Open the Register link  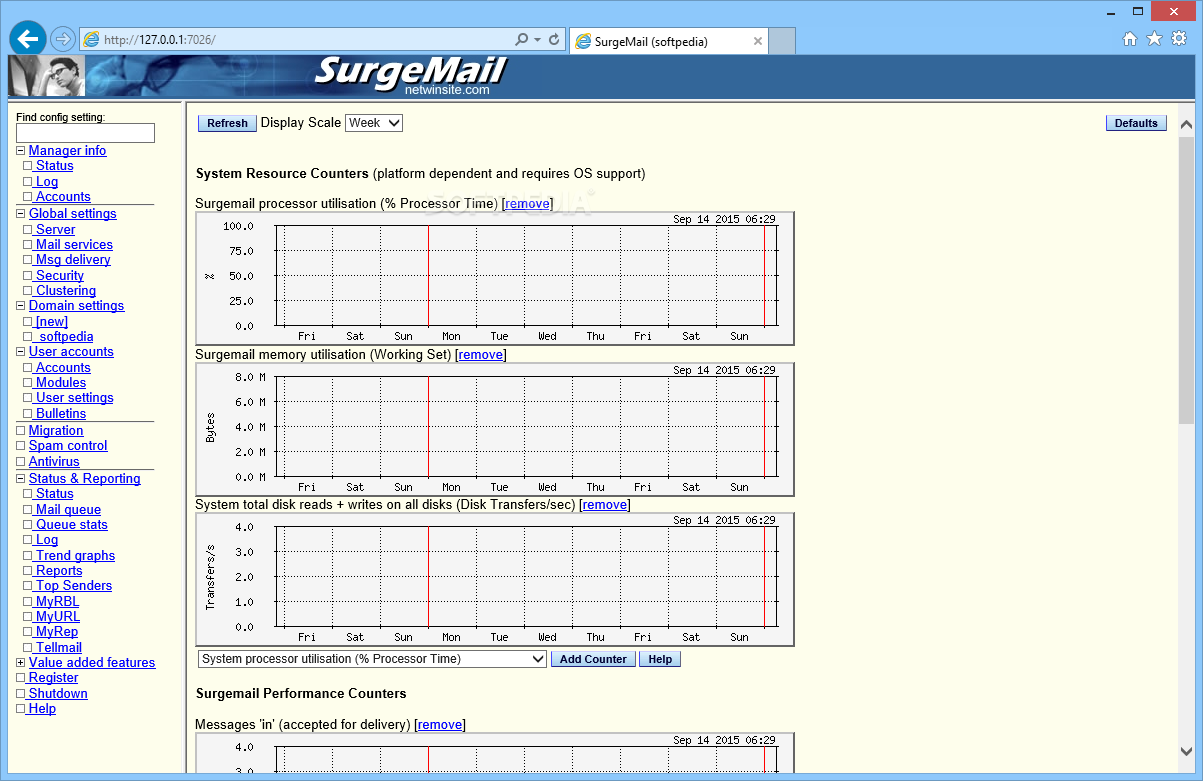(54, 678)
